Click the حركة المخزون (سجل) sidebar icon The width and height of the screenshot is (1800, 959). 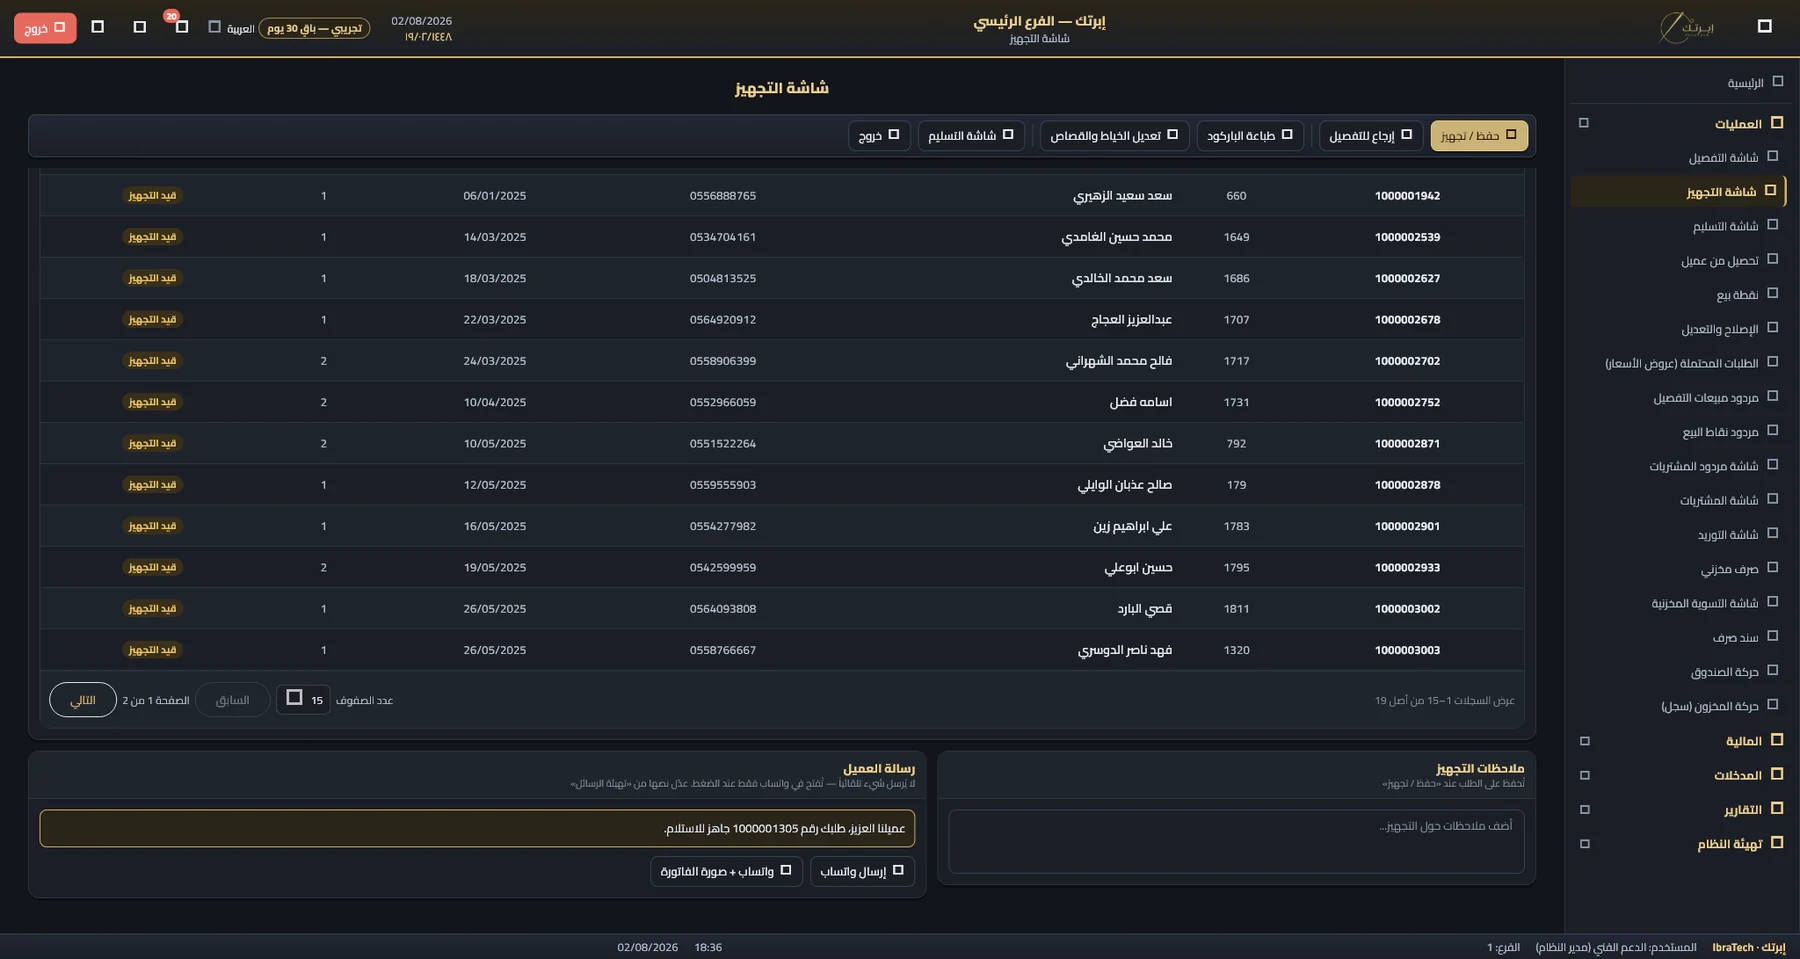pos(1772,705)
